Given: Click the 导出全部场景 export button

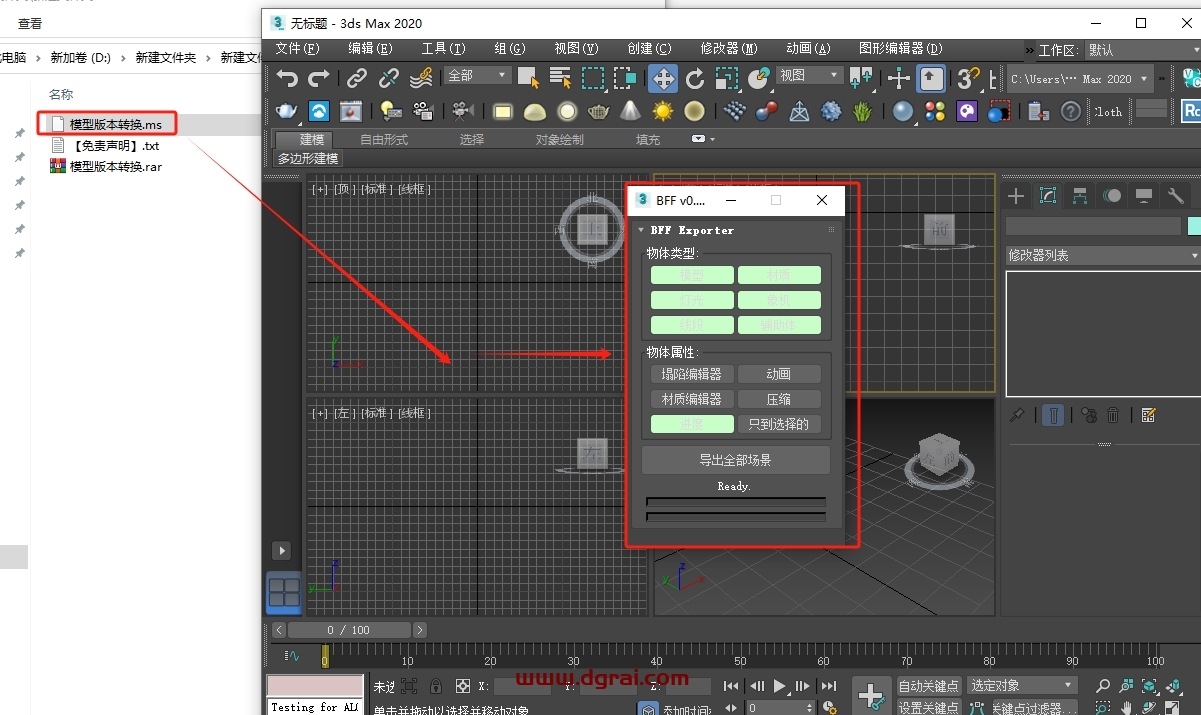Looking at the screenshot, I should click(x=736, y=460).
